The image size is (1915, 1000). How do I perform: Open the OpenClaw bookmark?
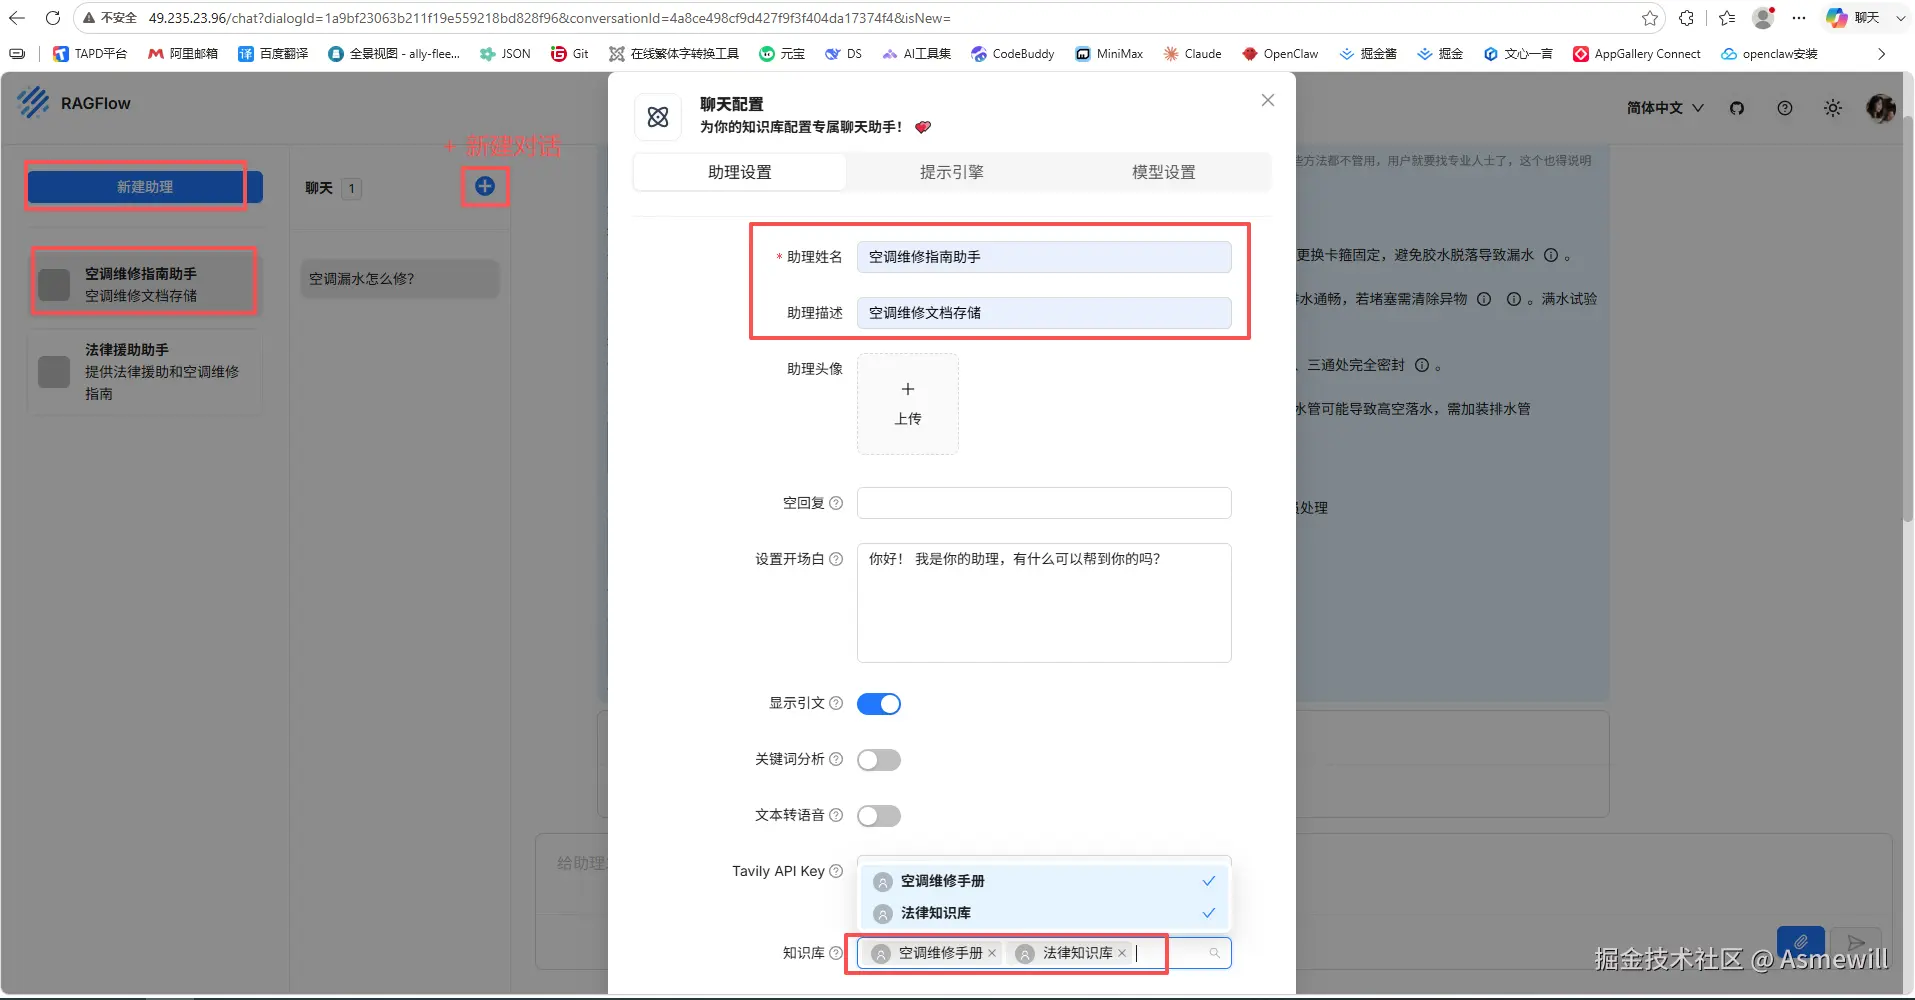point(1280,54)
